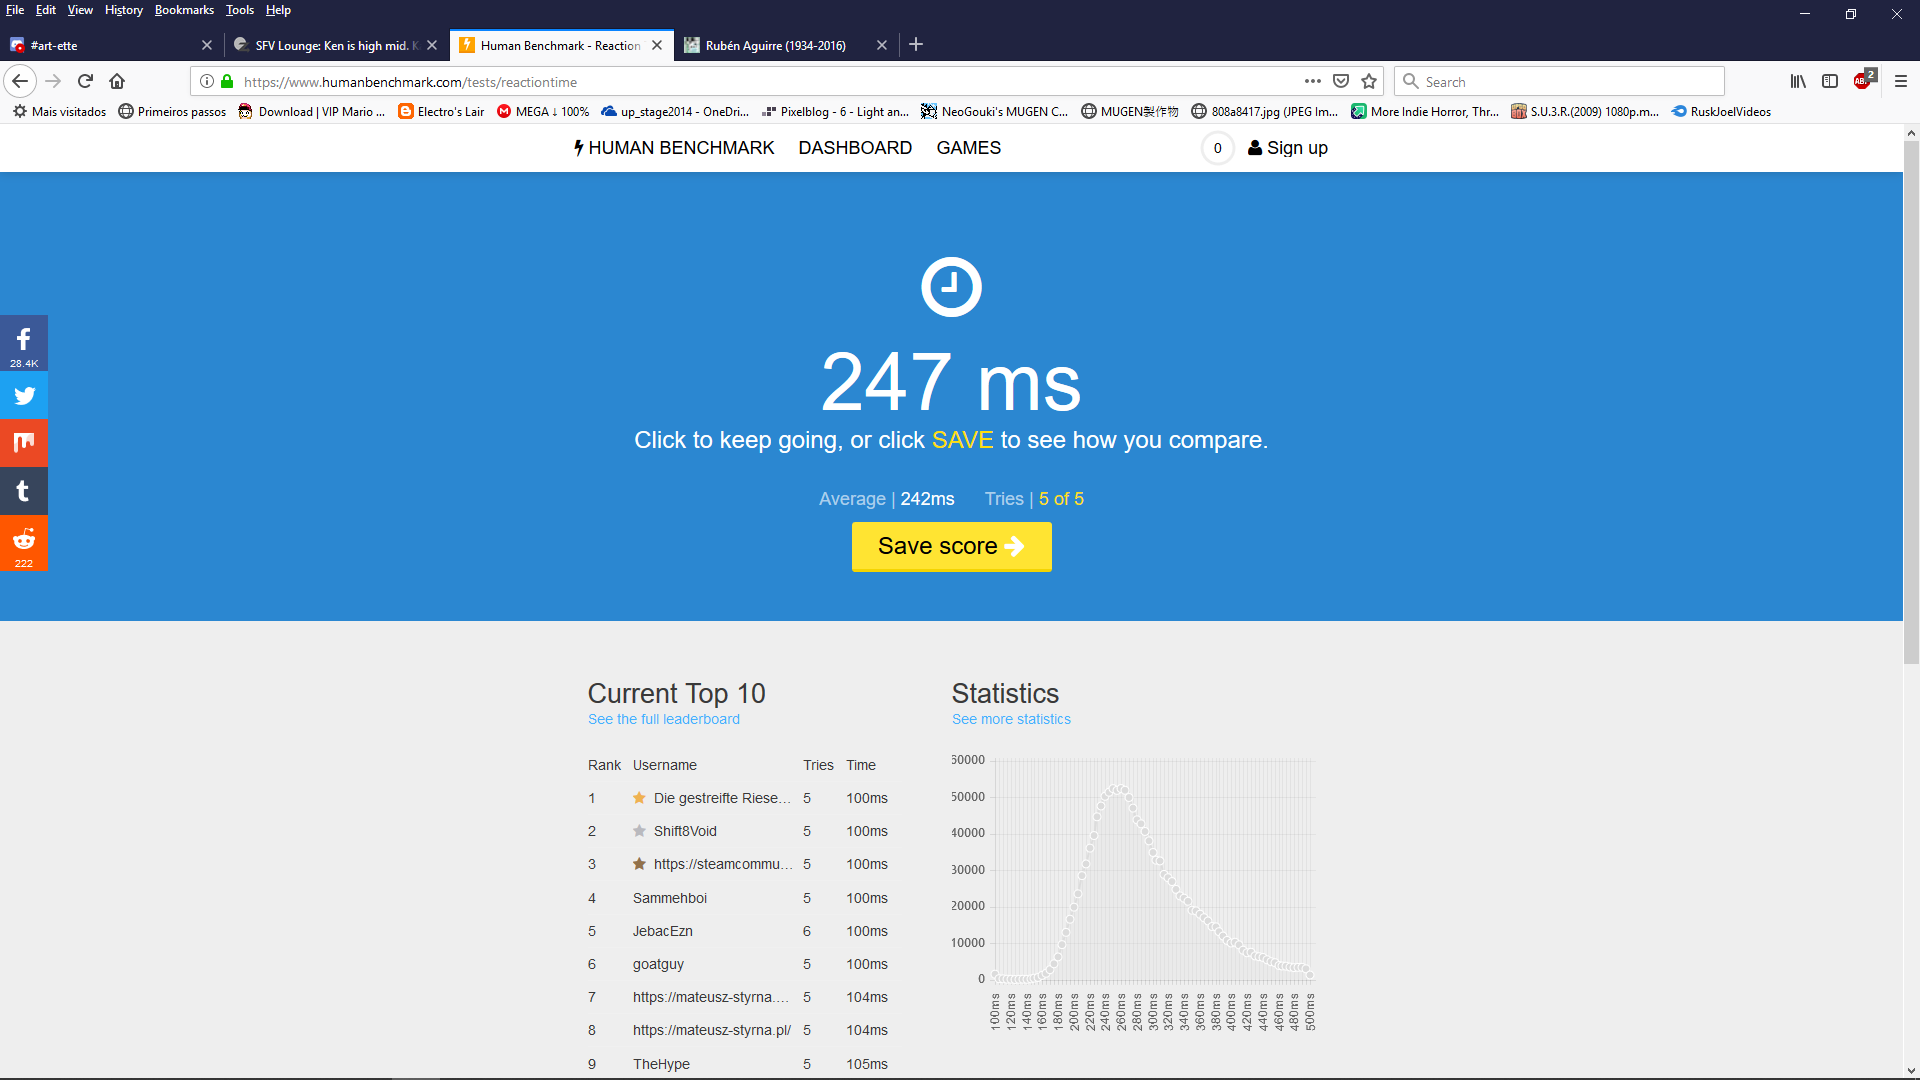
Task: Close the #art-ette tab
Action: [207, 45]
